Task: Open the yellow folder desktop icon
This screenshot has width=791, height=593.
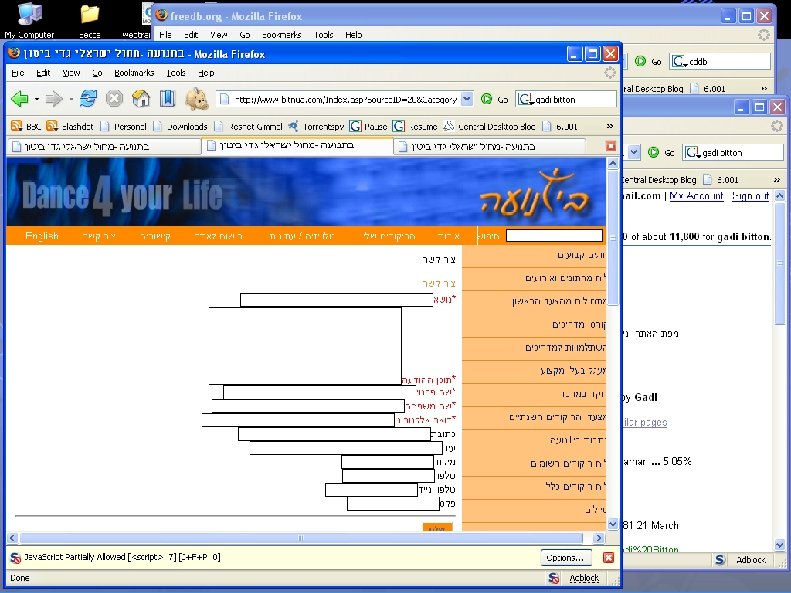Action: [90, 21]
